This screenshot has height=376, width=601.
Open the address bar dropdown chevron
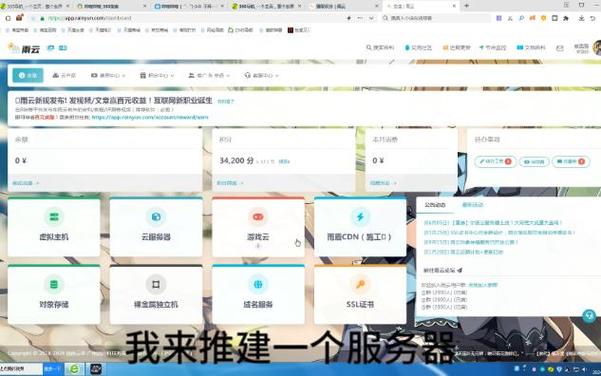[371, 18]
